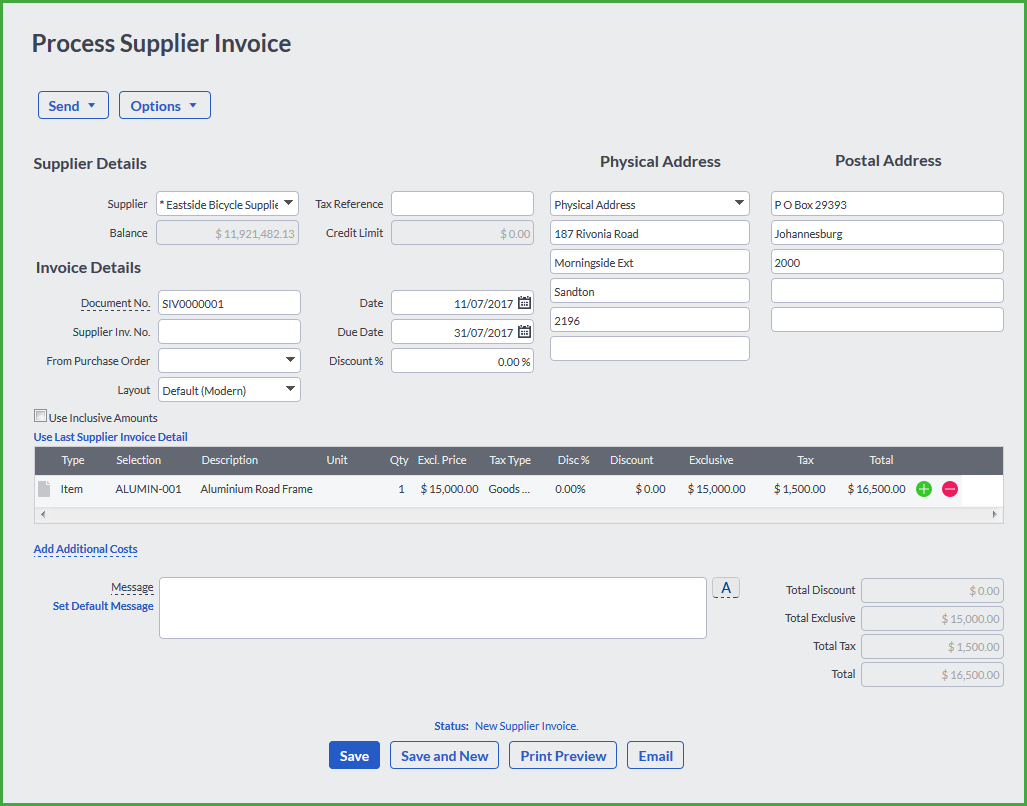Click the Email button
The height and width of the screenshot is (806, 1027).
tap(656, 755)
